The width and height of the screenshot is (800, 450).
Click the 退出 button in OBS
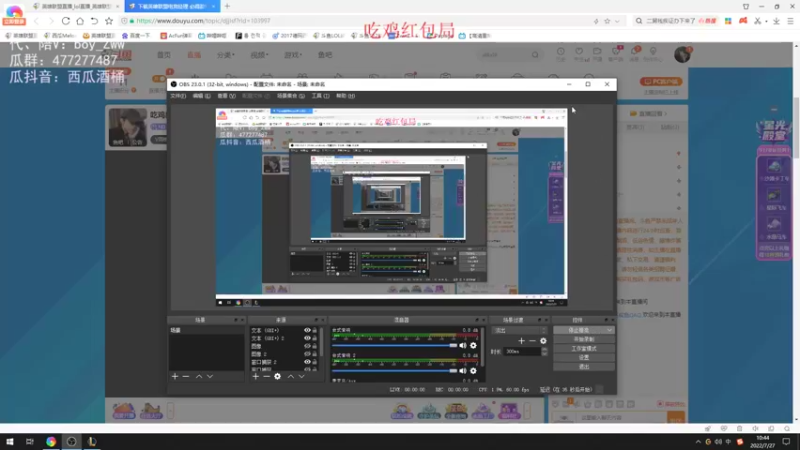(x=584, y=367)
